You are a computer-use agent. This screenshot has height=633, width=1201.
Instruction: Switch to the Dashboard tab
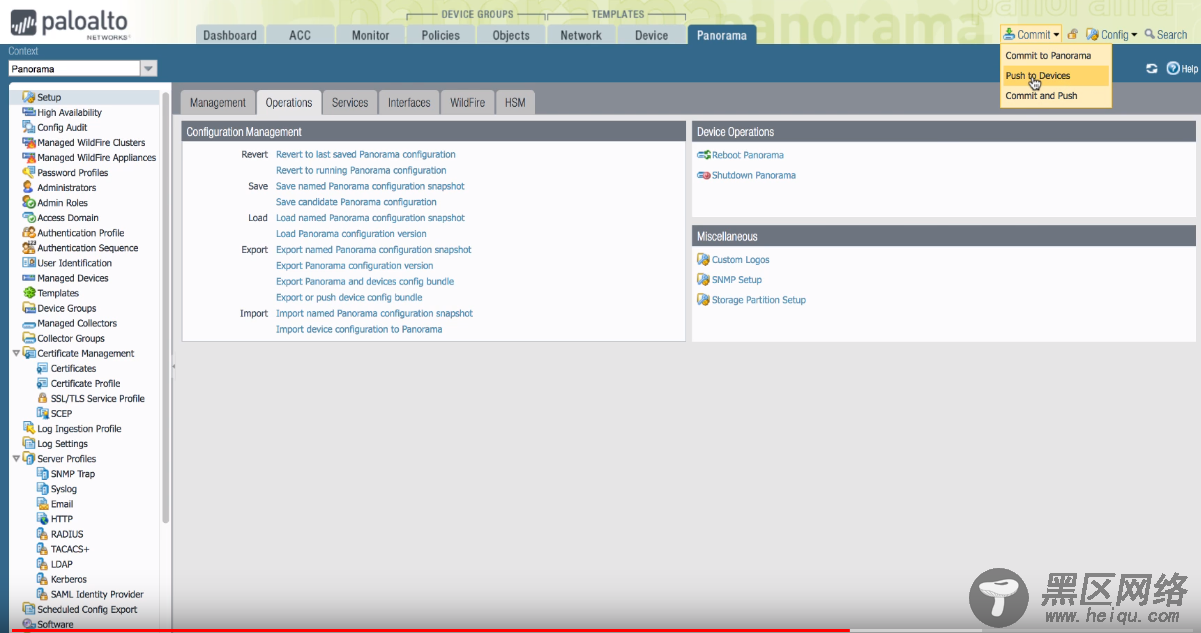(x=230, y=35)
